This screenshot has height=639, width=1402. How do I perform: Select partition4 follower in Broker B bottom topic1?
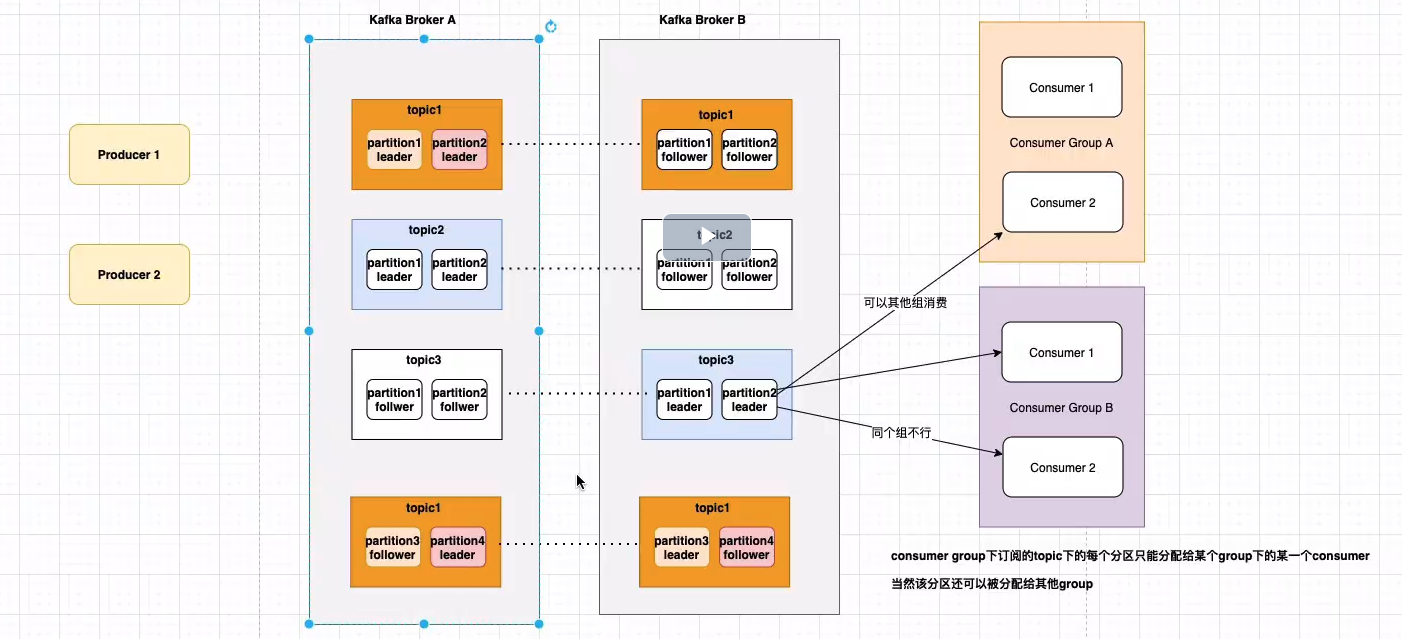tap(746, 548)
